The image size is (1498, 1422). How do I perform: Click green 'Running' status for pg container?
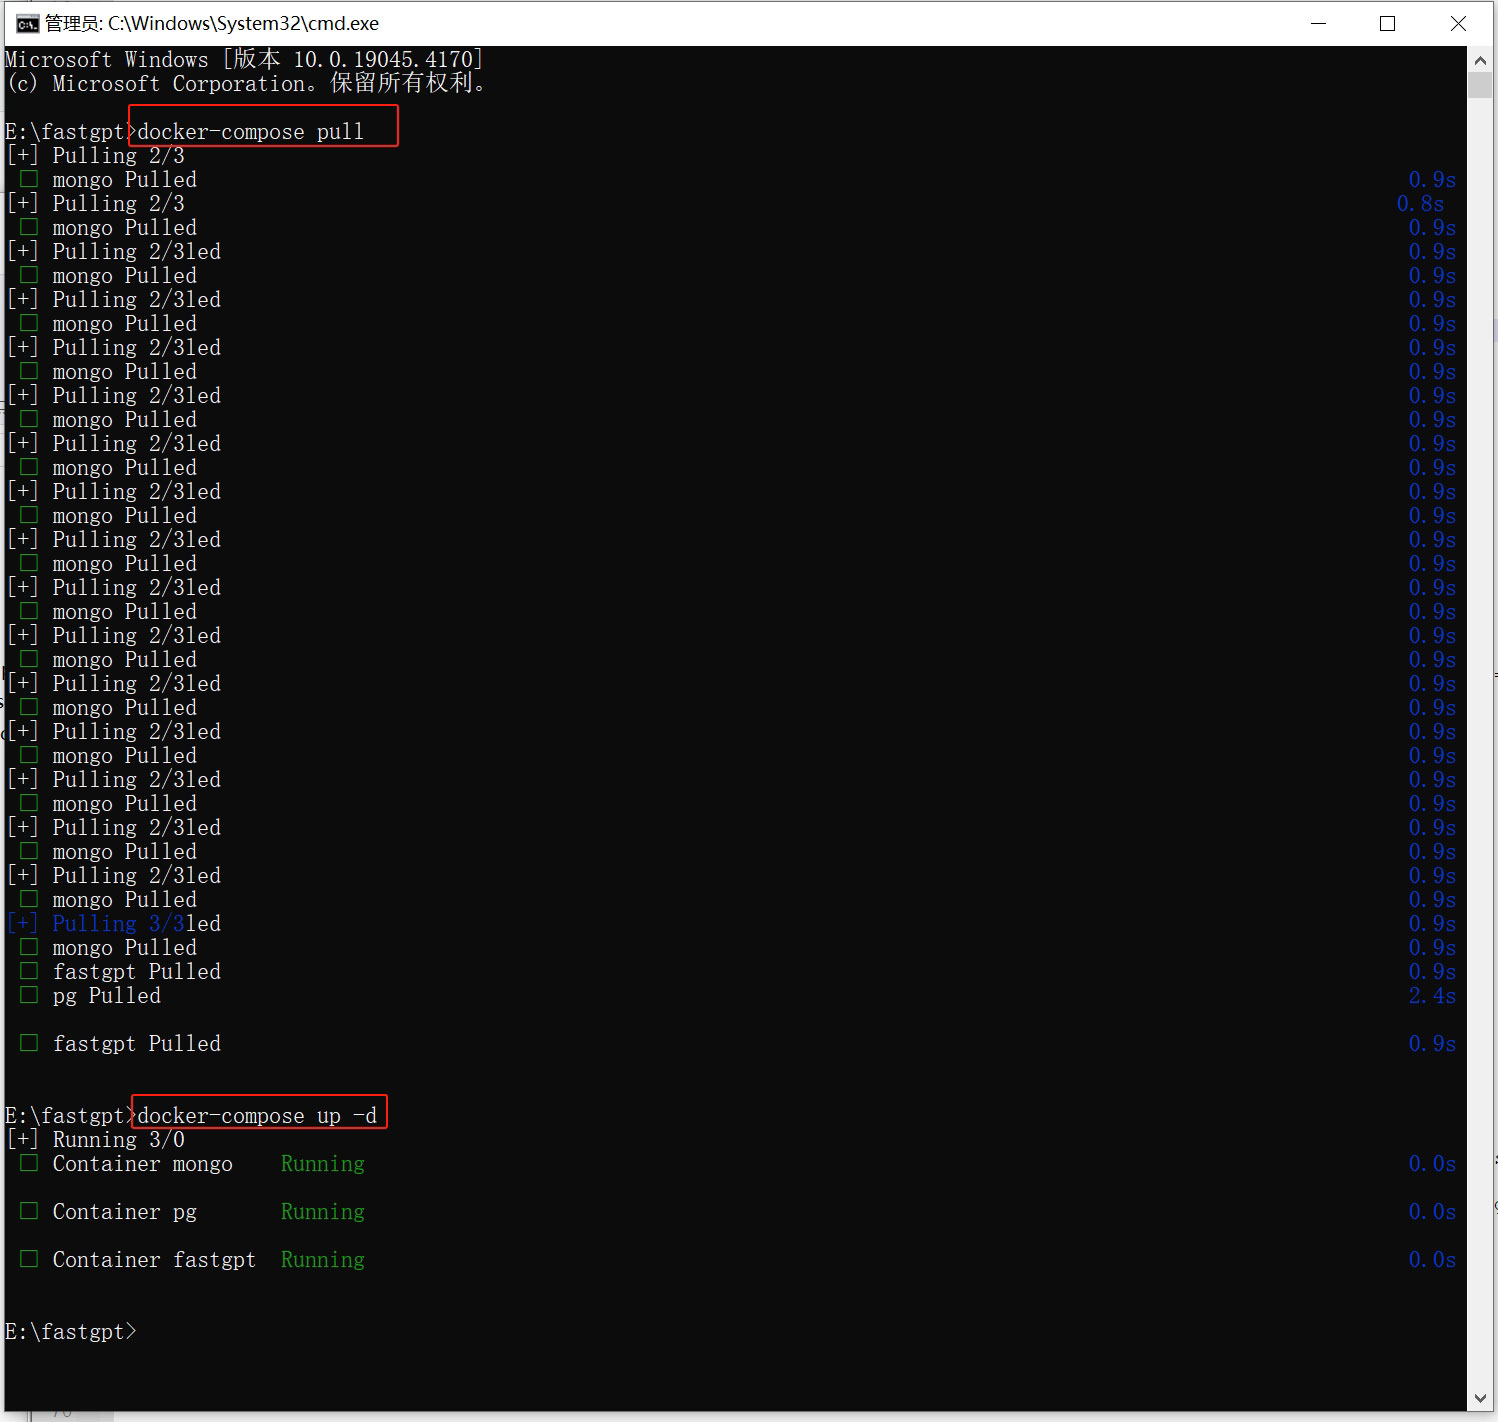coord(322,1212)
